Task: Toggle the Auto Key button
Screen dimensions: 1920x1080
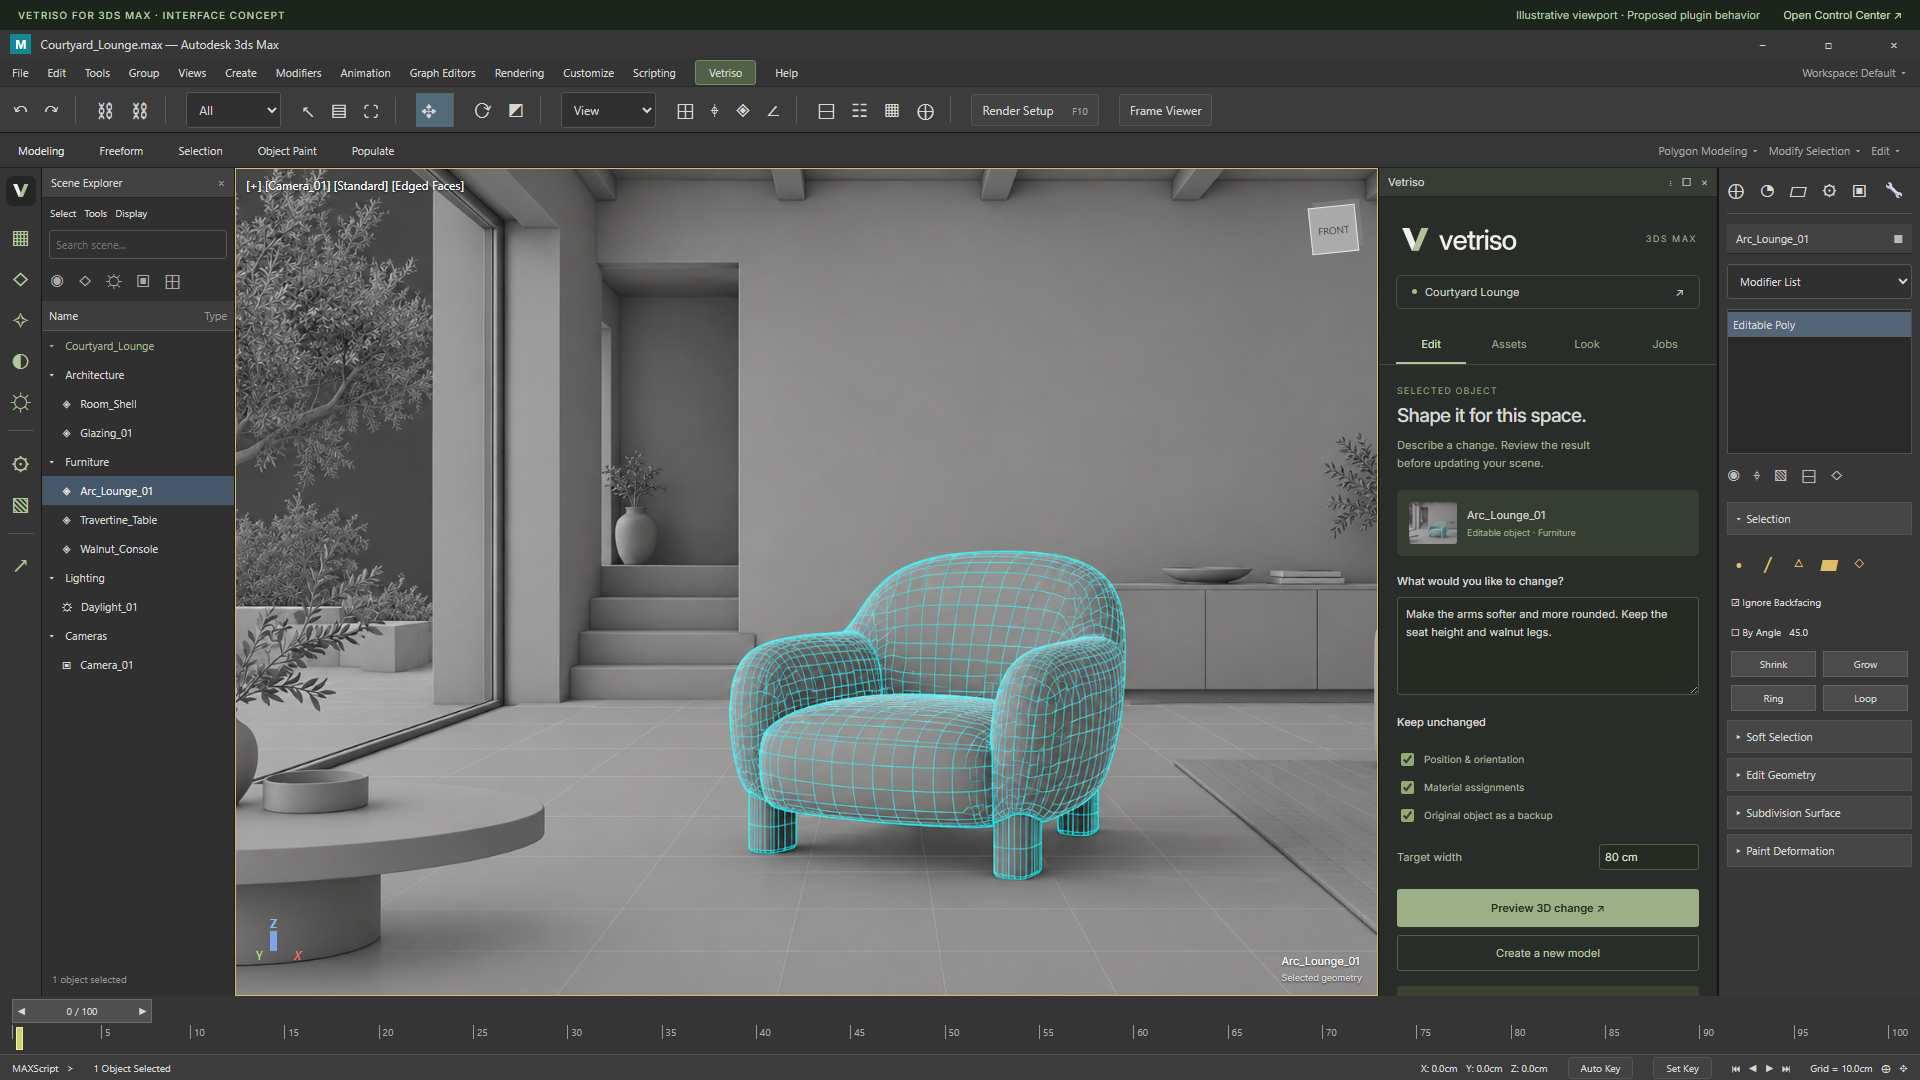Action: pos(1600,1068)
